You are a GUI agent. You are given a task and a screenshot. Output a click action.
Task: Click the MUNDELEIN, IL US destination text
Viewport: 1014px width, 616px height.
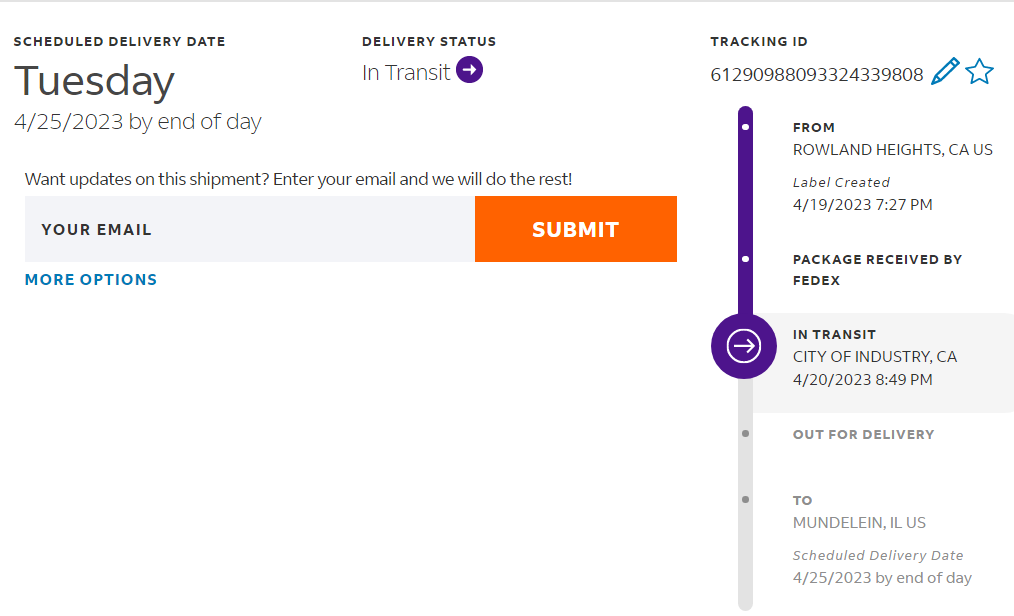coord(859,523)
